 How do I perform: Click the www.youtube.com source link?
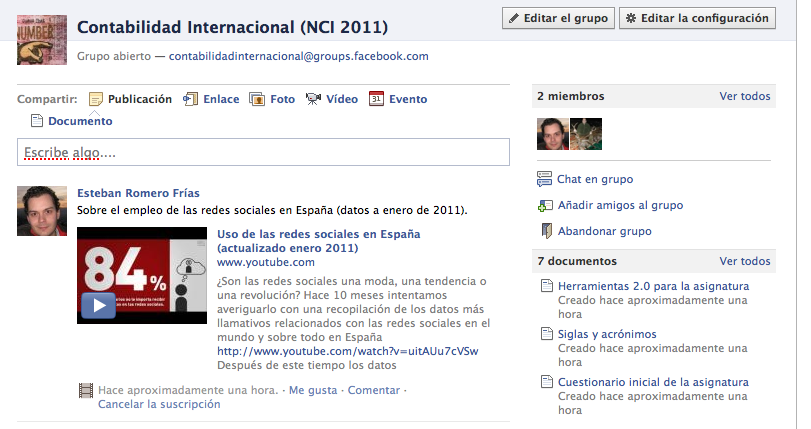coord(266,262)
